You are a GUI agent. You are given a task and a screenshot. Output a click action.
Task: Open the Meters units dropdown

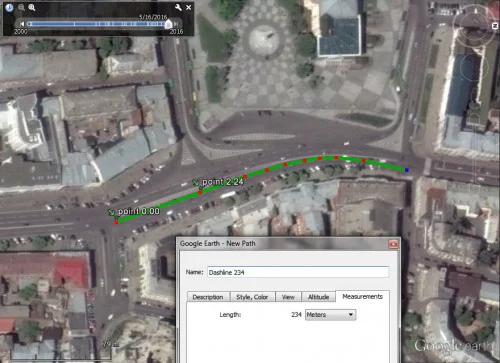point(330,315)
